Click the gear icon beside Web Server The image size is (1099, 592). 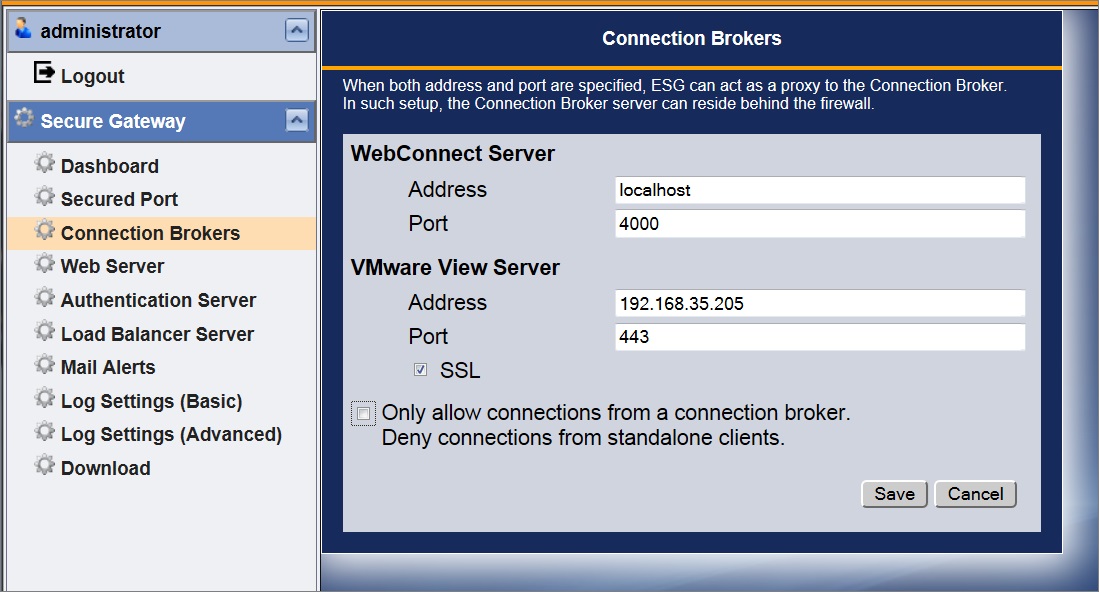pos(44,264)
